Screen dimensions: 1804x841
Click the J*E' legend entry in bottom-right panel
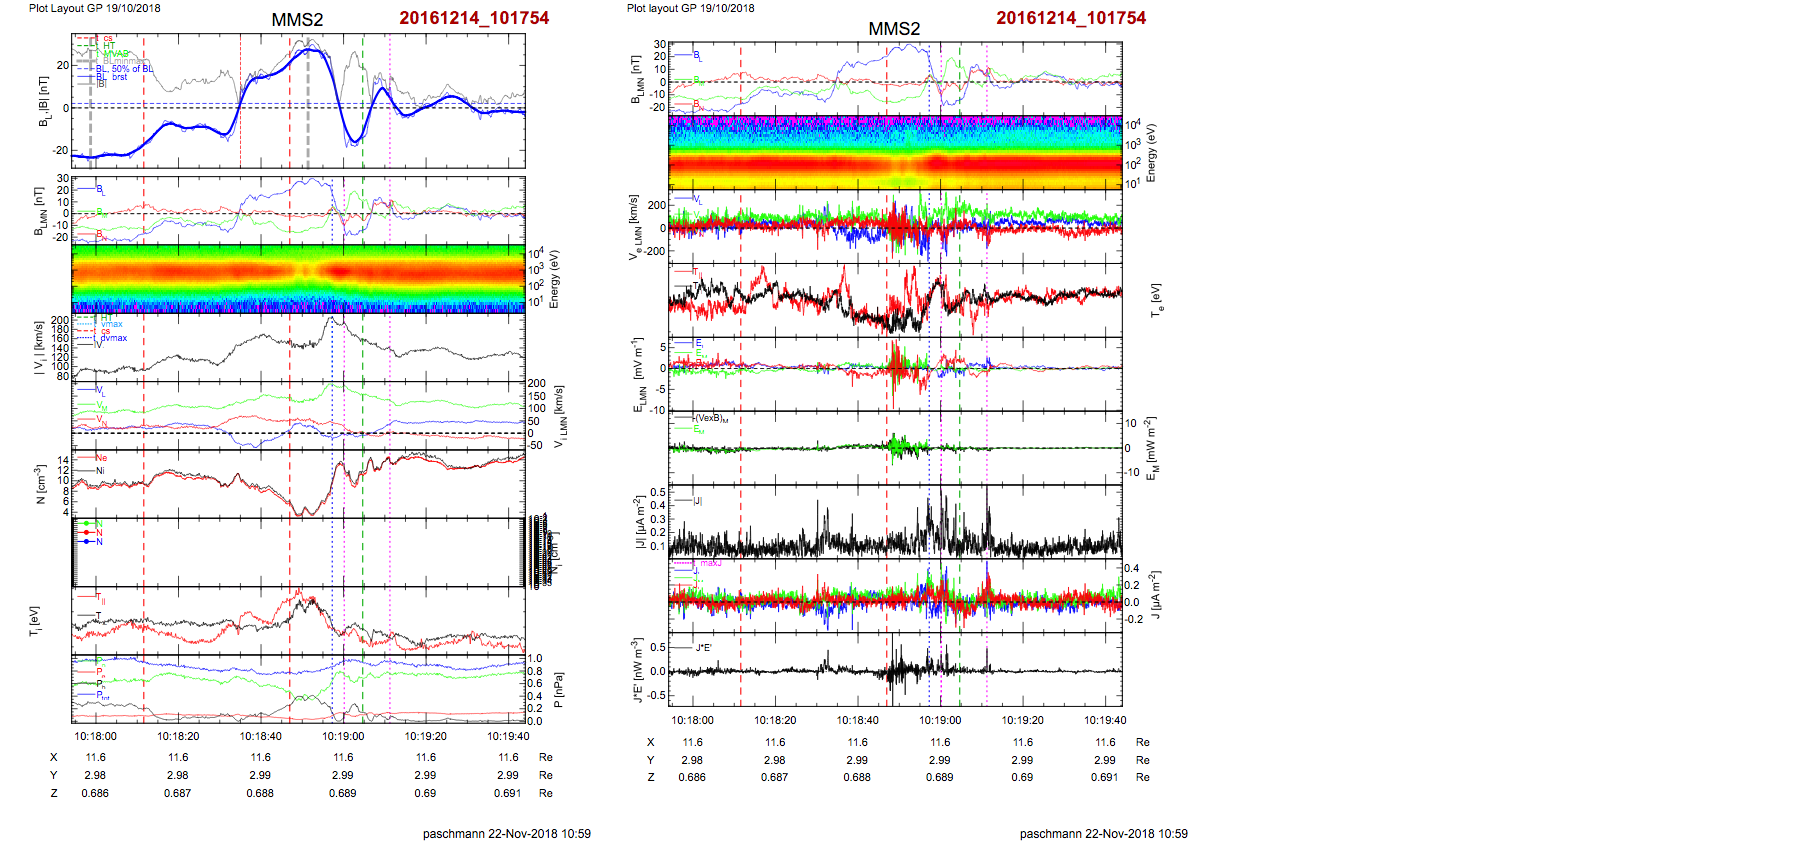(x=703, y=648)
